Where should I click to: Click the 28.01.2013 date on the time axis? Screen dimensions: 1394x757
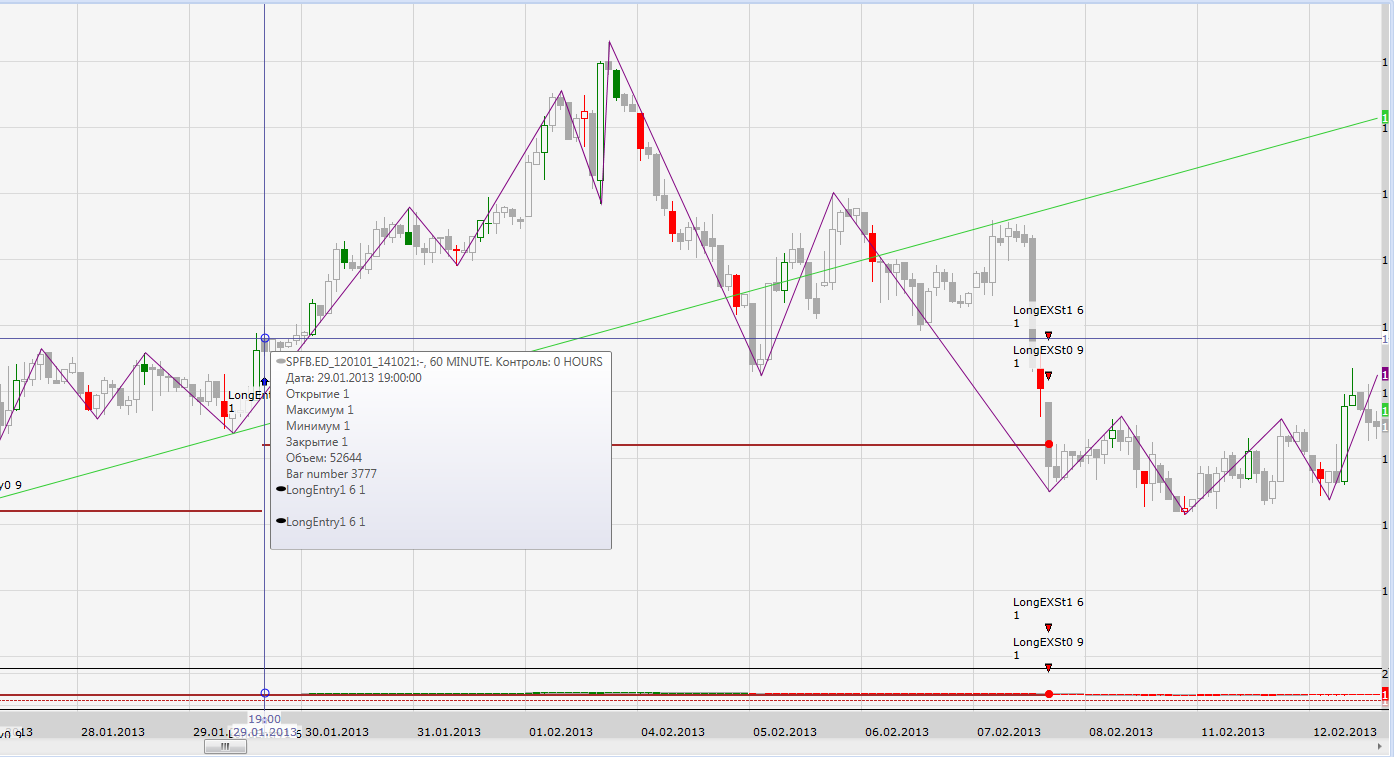[x=112, y=732]
